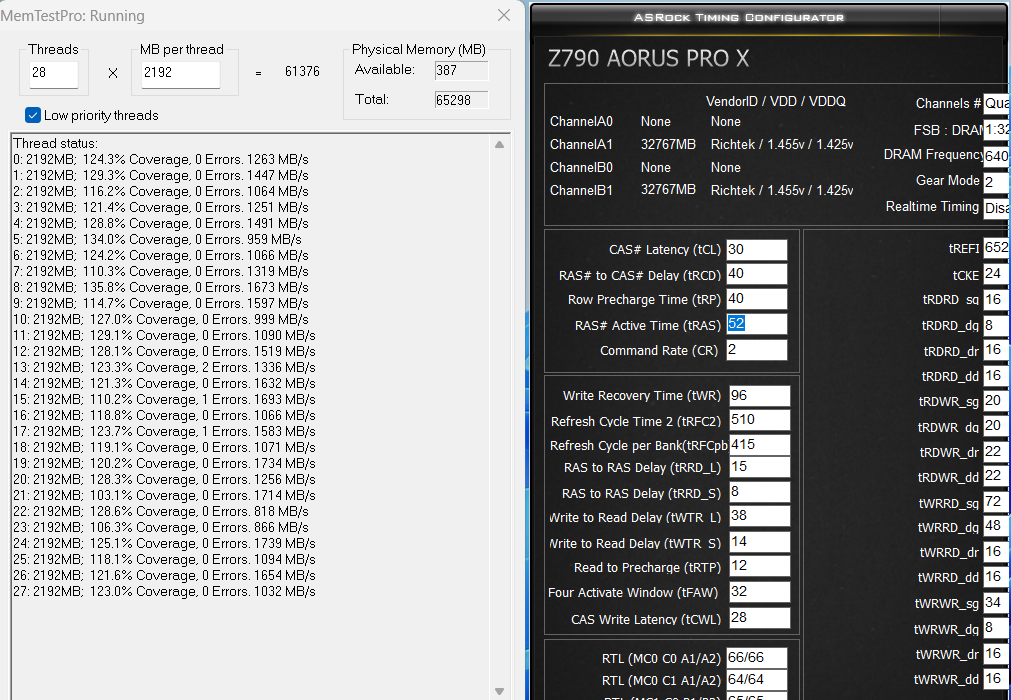Click the CAS# Latency (tCL) field
Viewport: 1011px width, 700px height.
click(757, 249)
